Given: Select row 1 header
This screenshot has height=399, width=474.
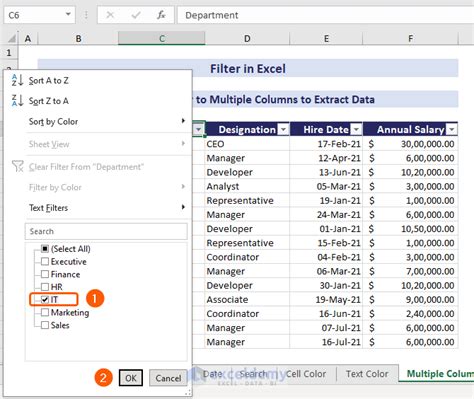Looking at the screenshot, I should point(9,53).
